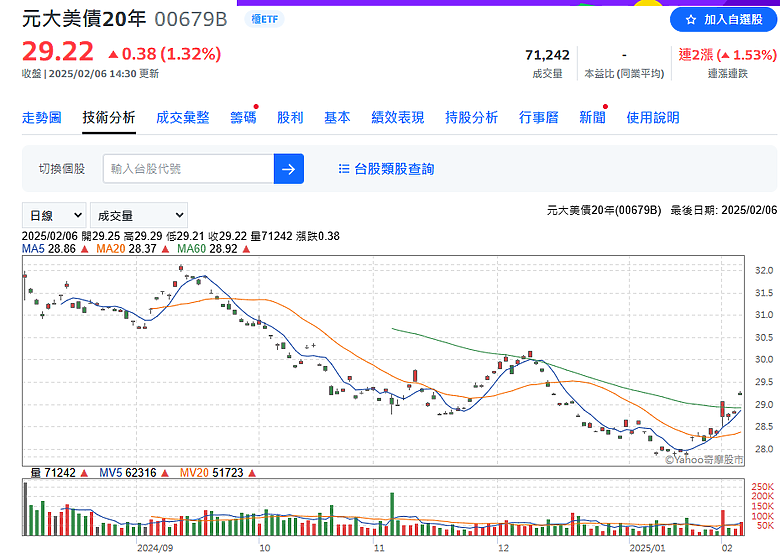This screenshot has width=780, height=553.
Task: Click the MA60 28.92 legend label
Action: [207, 249]
